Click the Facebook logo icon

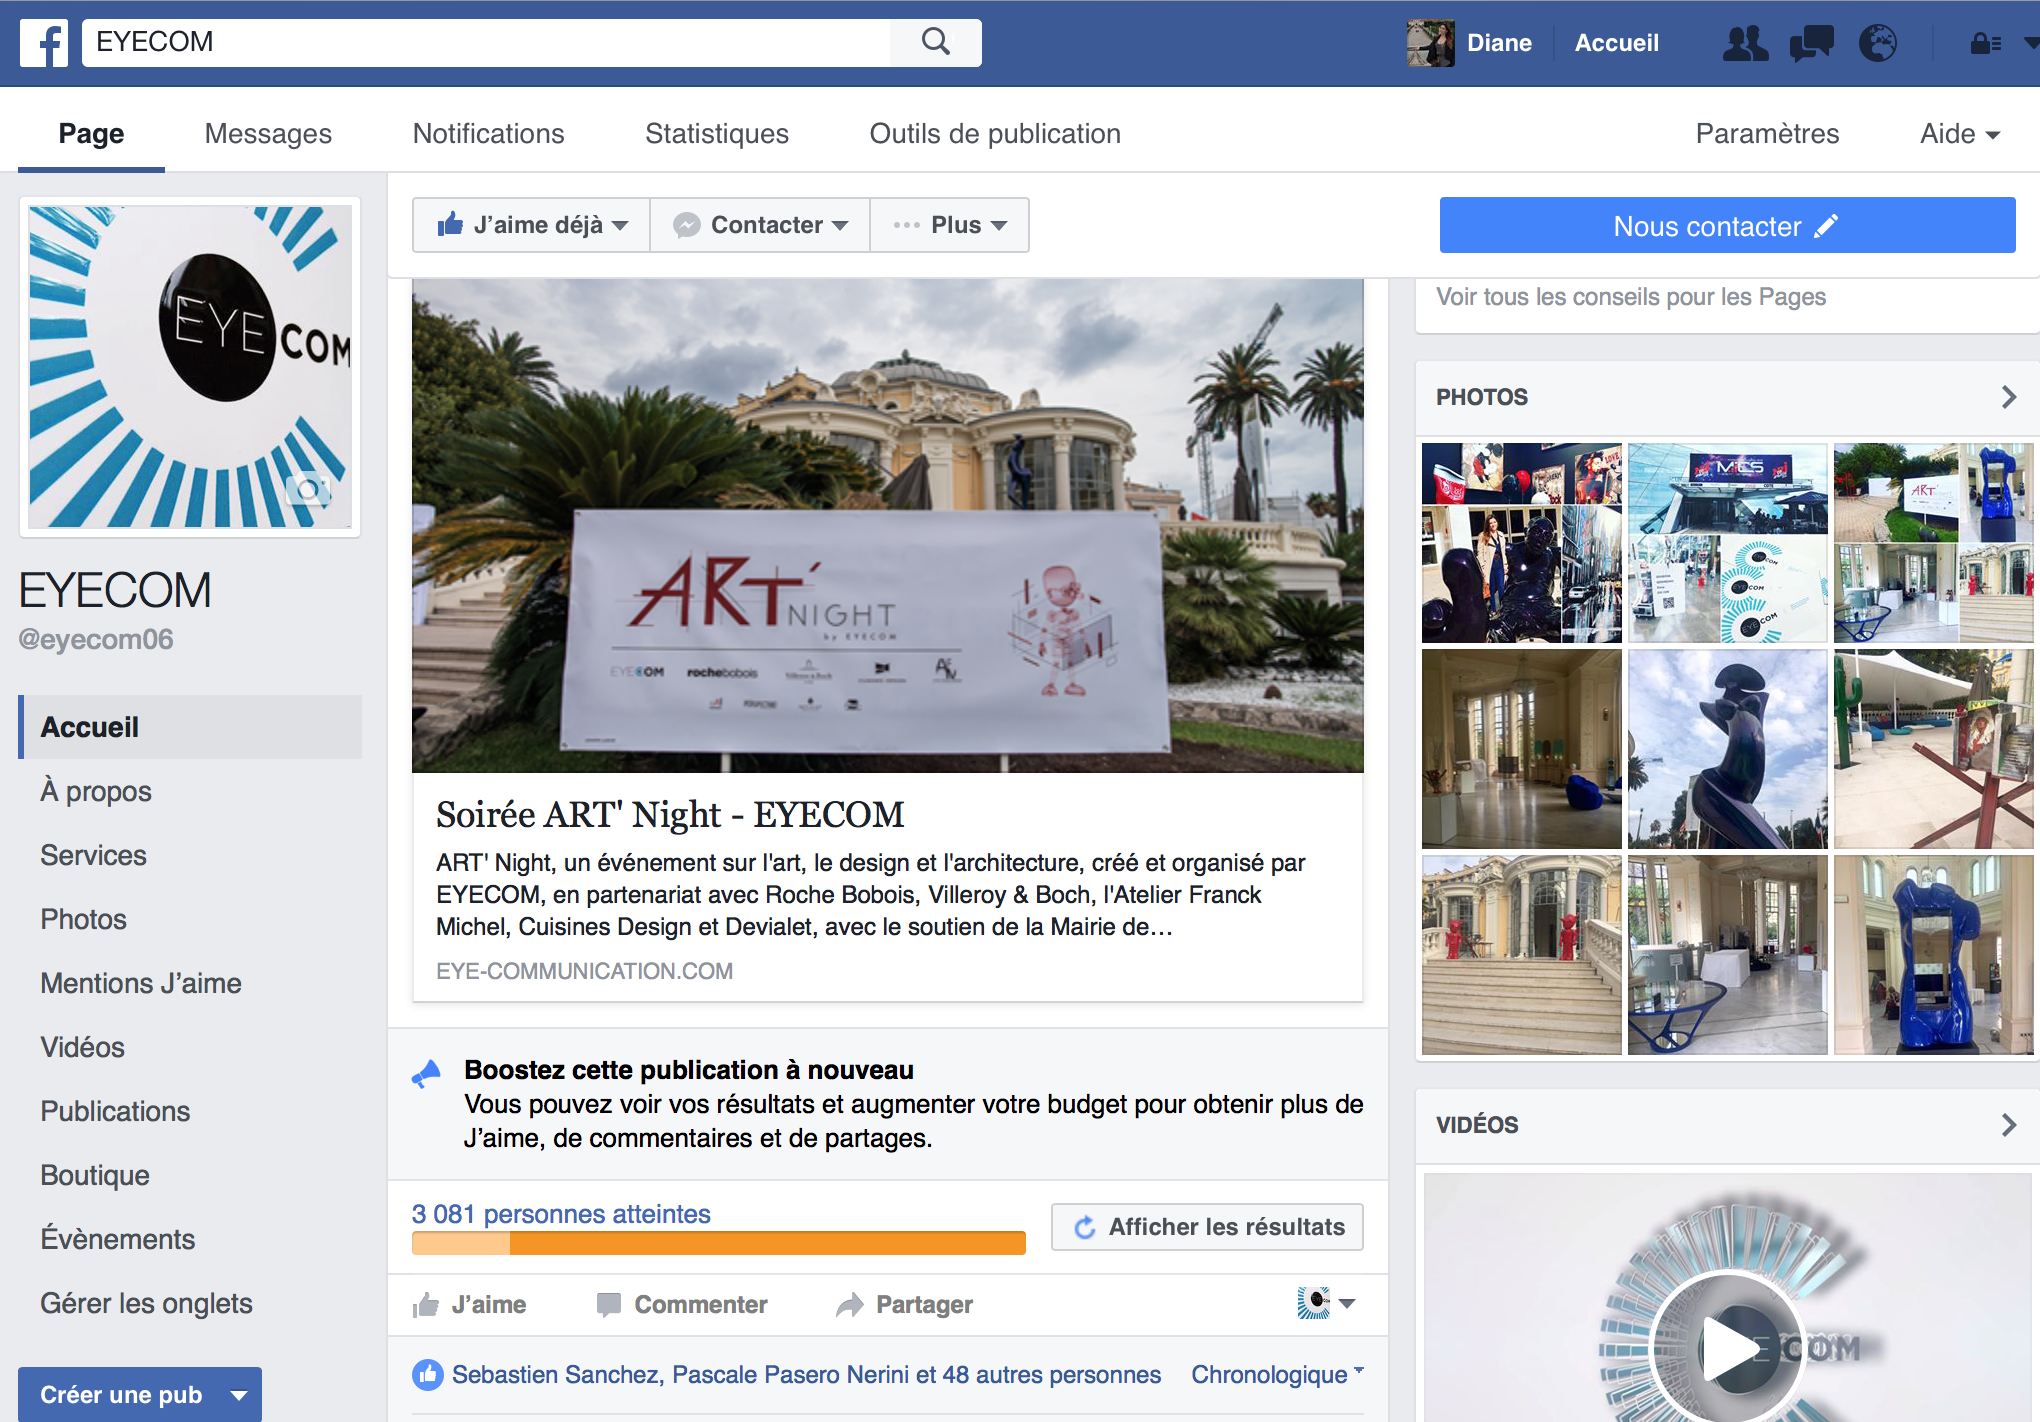[x=44, y=43]
